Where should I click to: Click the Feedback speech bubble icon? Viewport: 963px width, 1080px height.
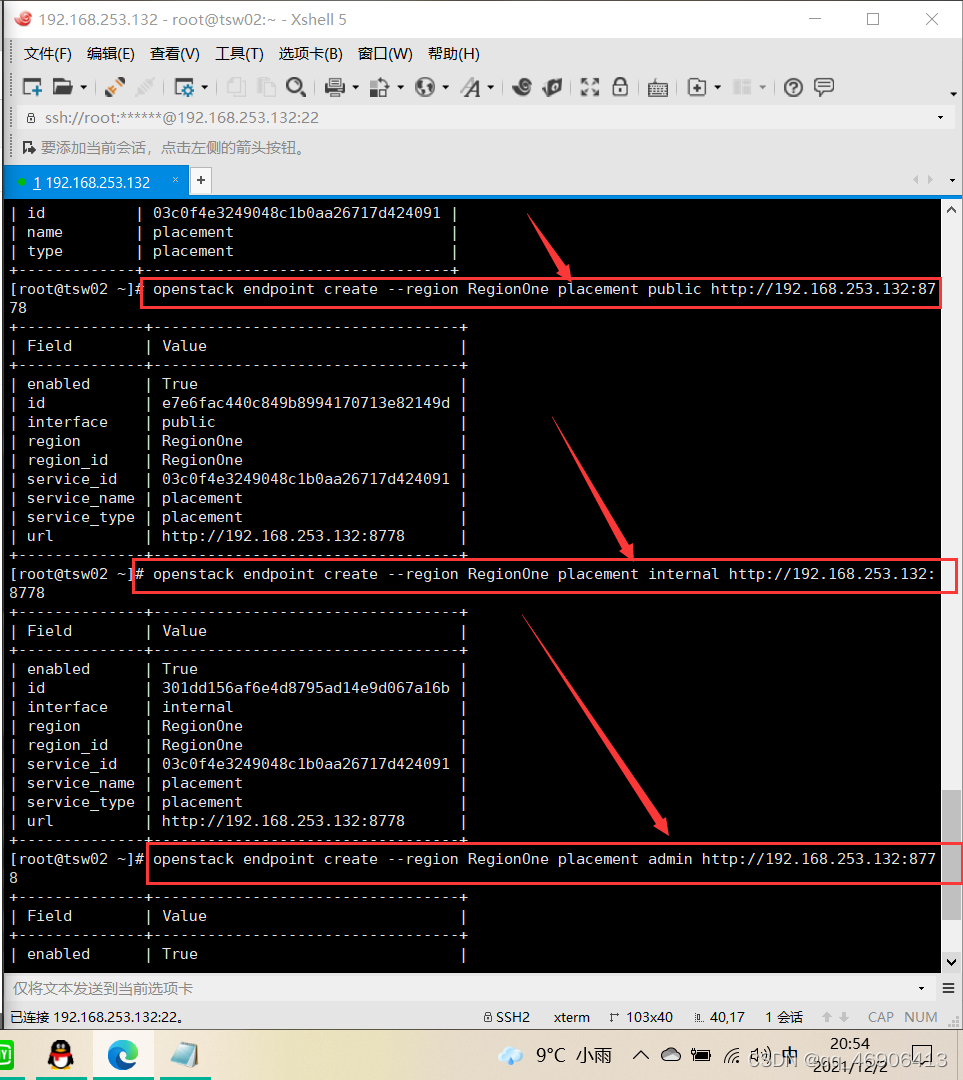point(824,87)
